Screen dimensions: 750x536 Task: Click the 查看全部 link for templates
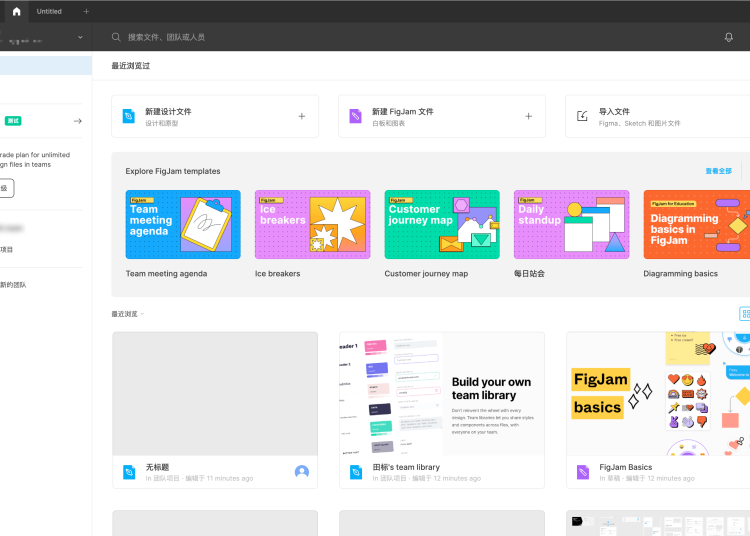tap(718, 171)
